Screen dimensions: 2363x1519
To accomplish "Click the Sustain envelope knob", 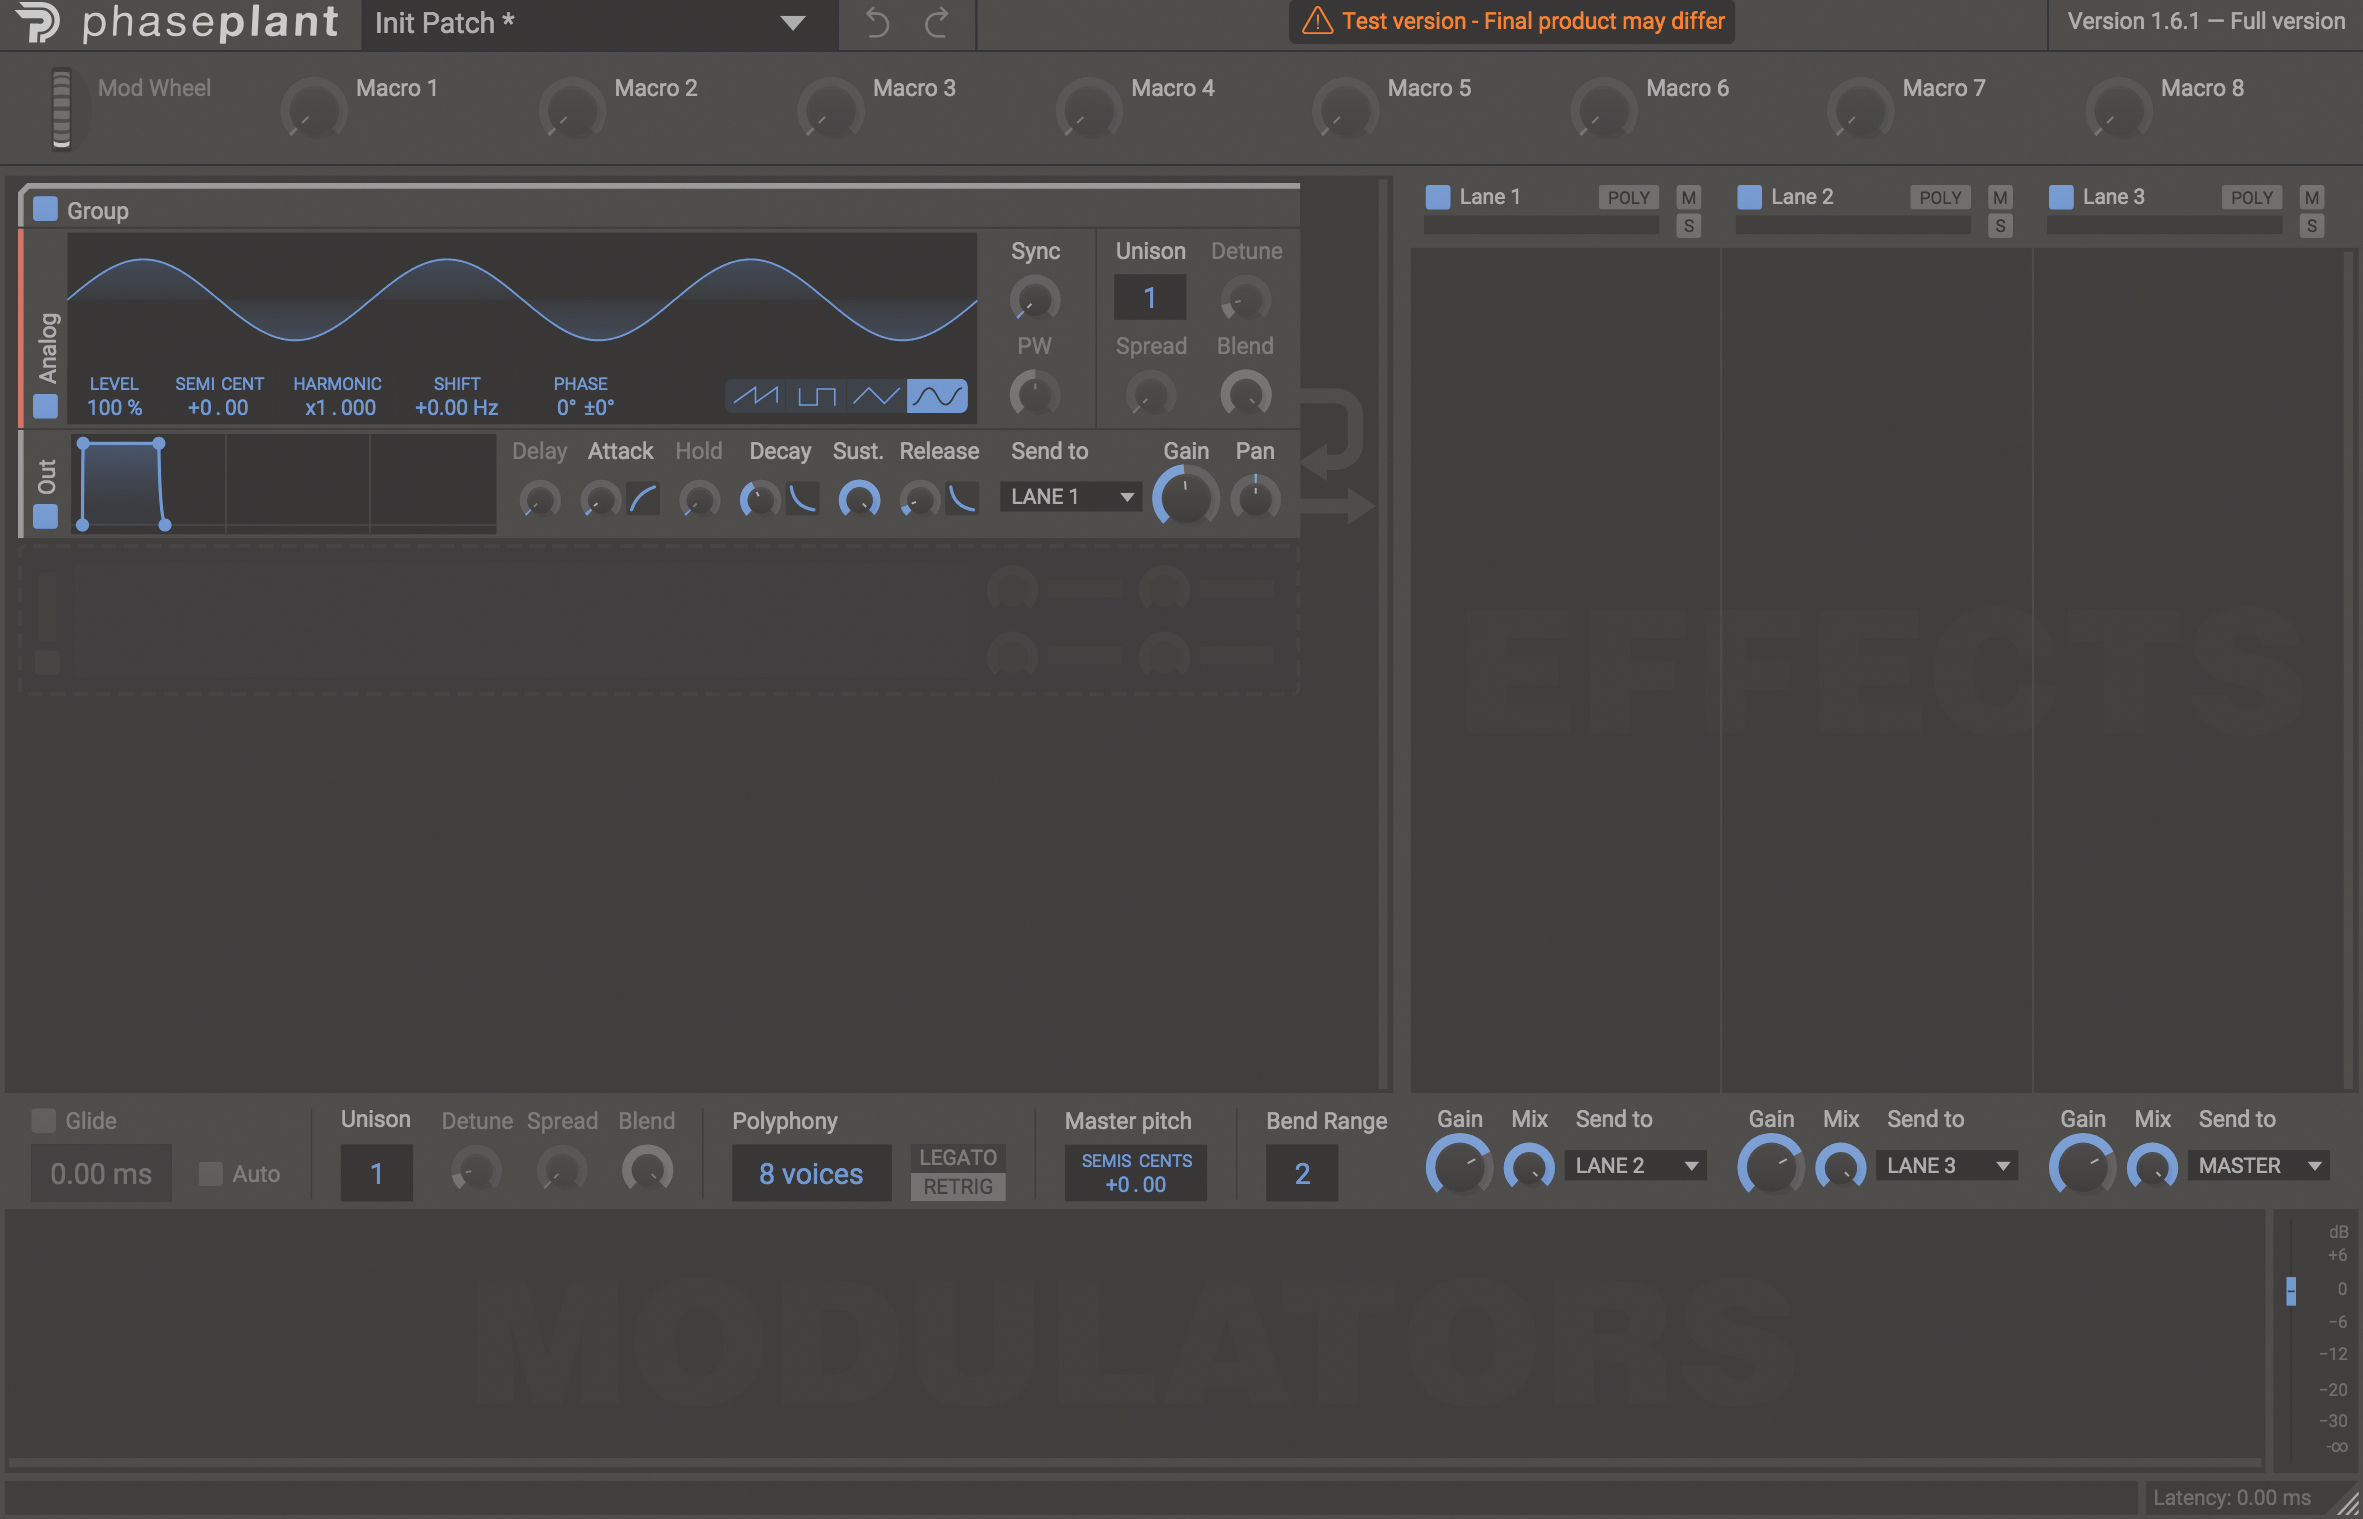I will coord(859,498).
